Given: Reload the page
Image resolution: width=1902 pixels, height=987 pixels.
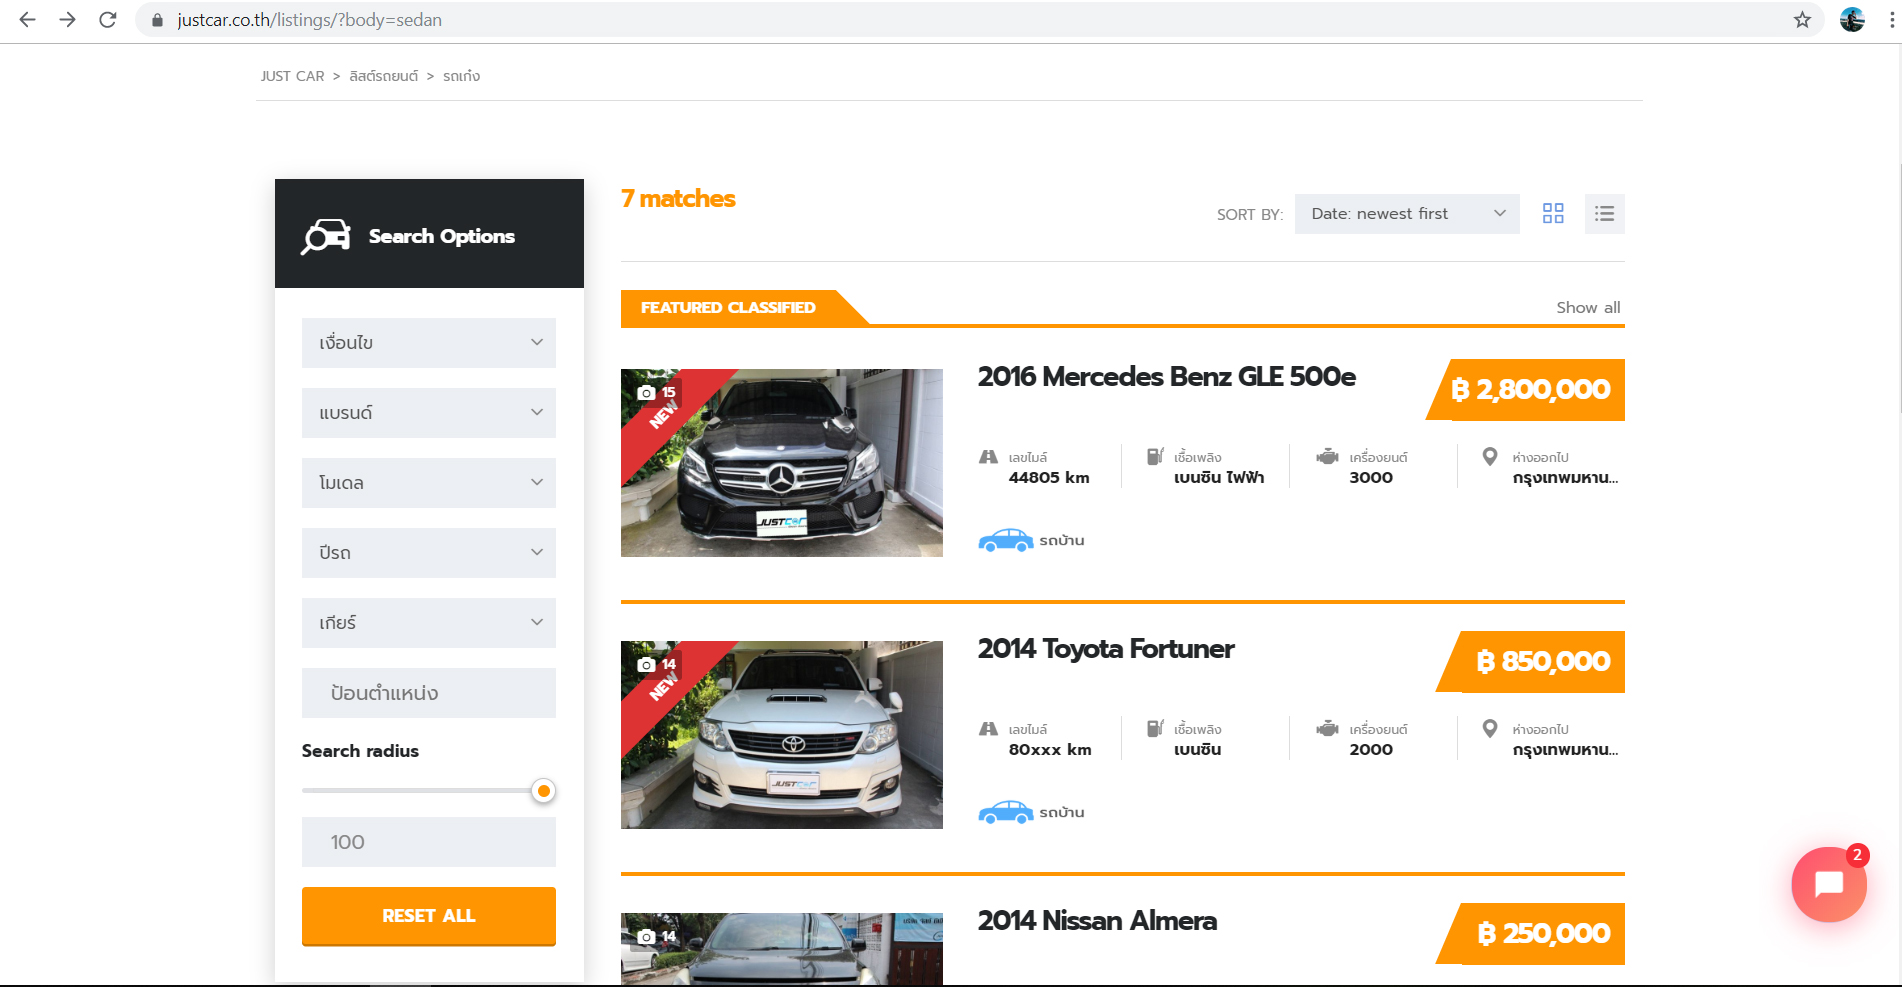Looking at the screenshot, I should (108, 20).
